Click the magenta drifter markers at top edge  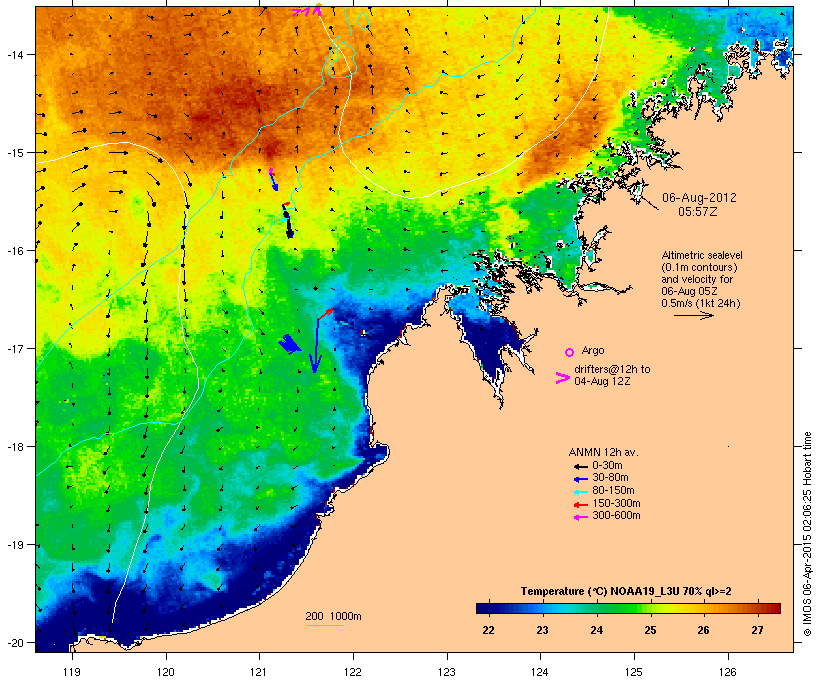click(308, 10)
